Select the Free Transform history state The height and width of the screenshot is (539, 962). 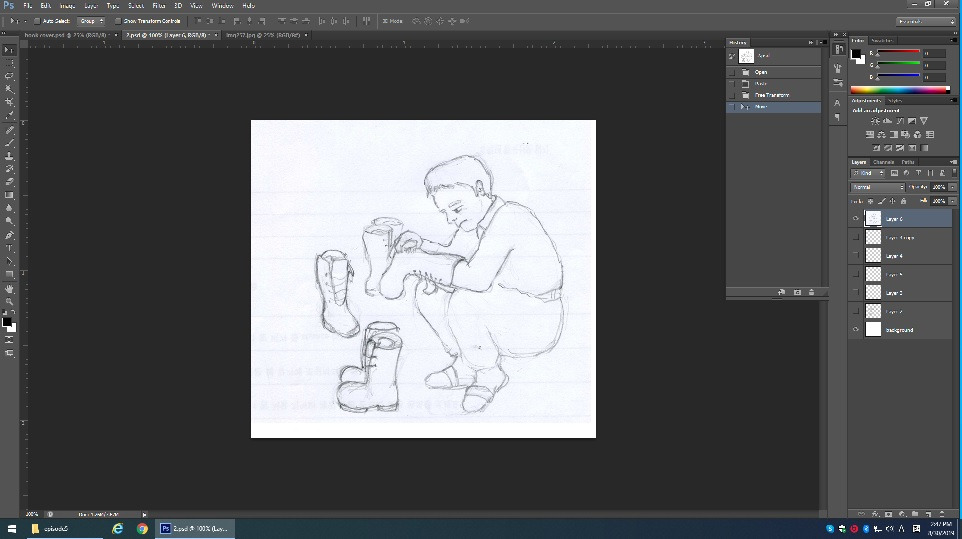[771, 95]
